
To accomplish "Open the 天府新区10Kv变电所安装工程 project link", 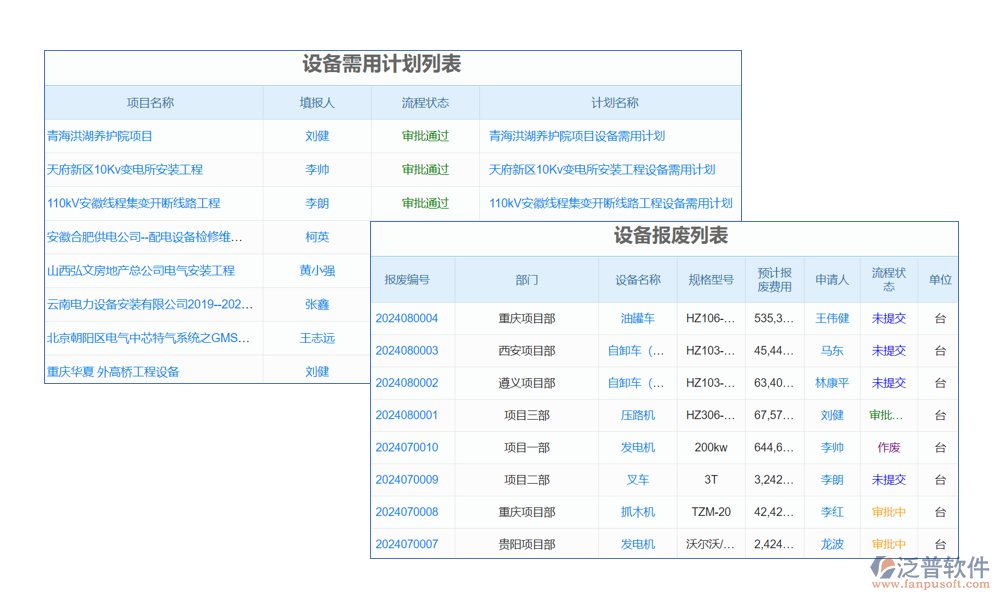I will tap(125, 170).
